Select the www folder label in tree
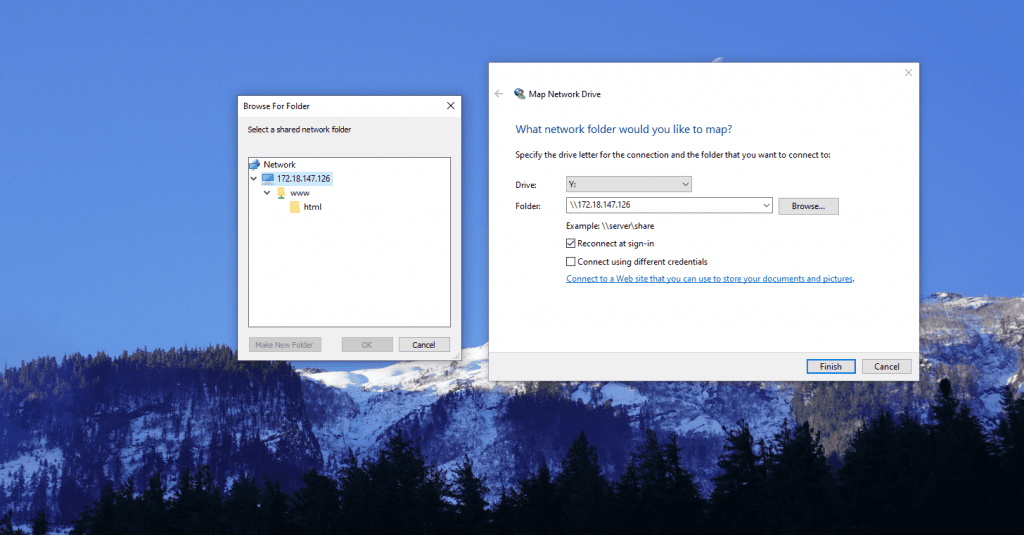Viewport: 1024px width, 535px height. coord(300,193)
